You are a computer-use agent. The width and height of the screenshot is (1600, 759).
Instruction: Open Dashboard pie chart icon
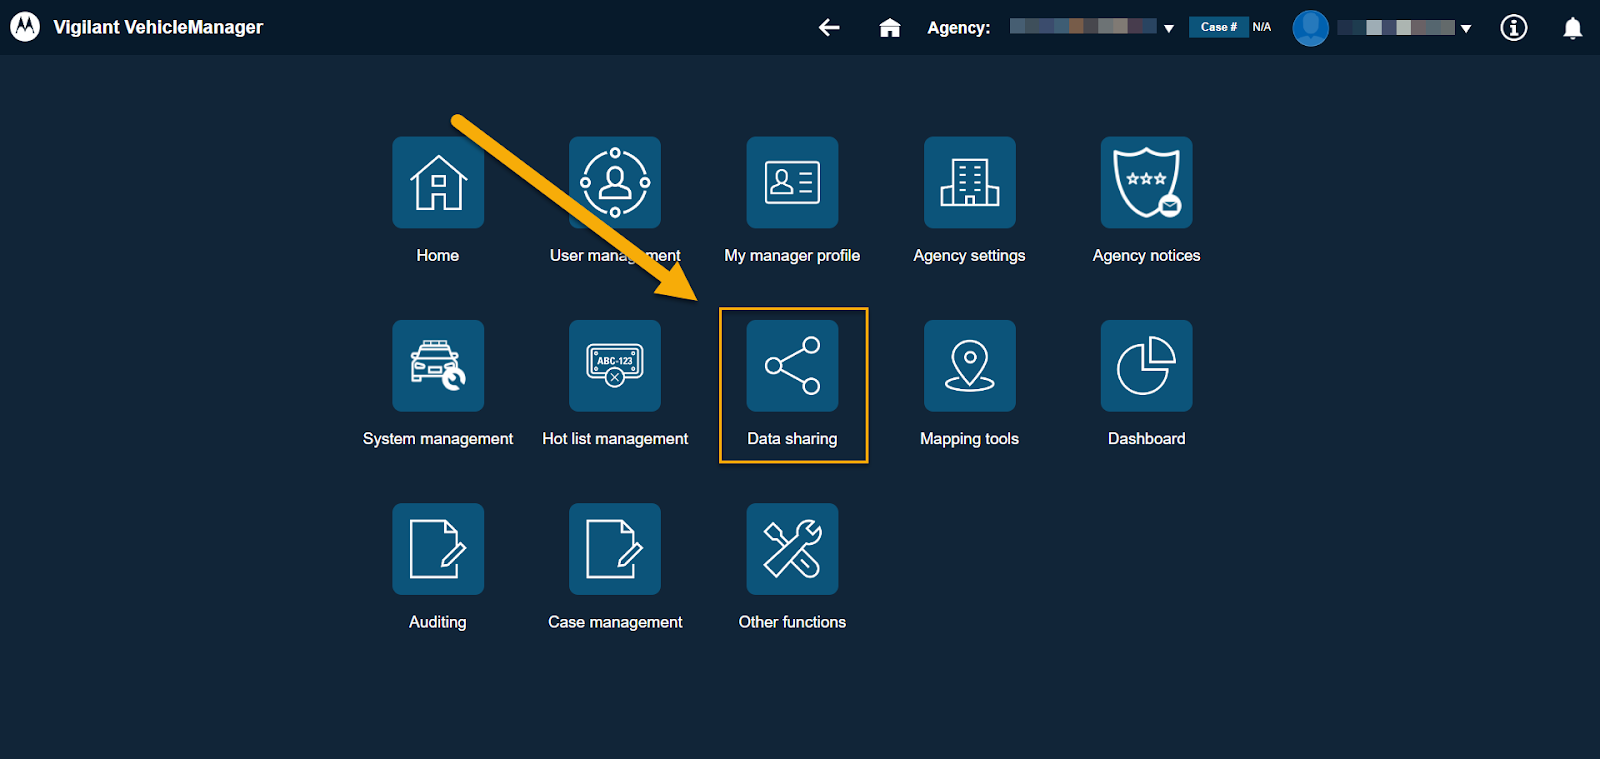(1146, 366)
